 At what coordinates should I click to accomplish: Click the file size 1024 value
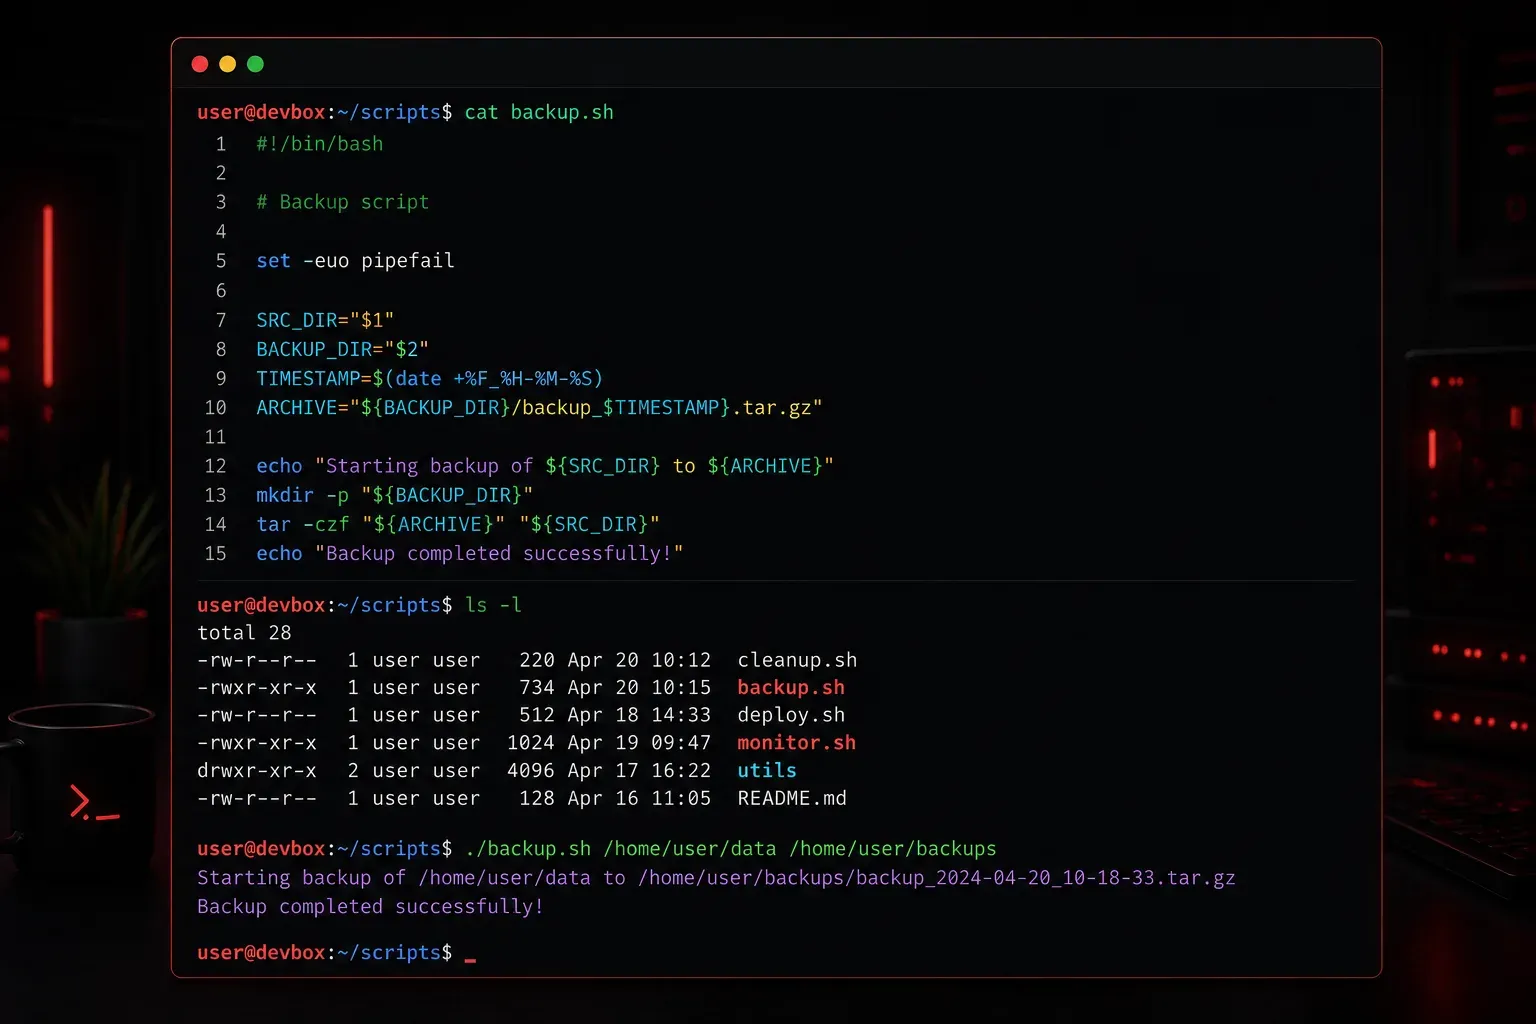click(x=531, y=743)
